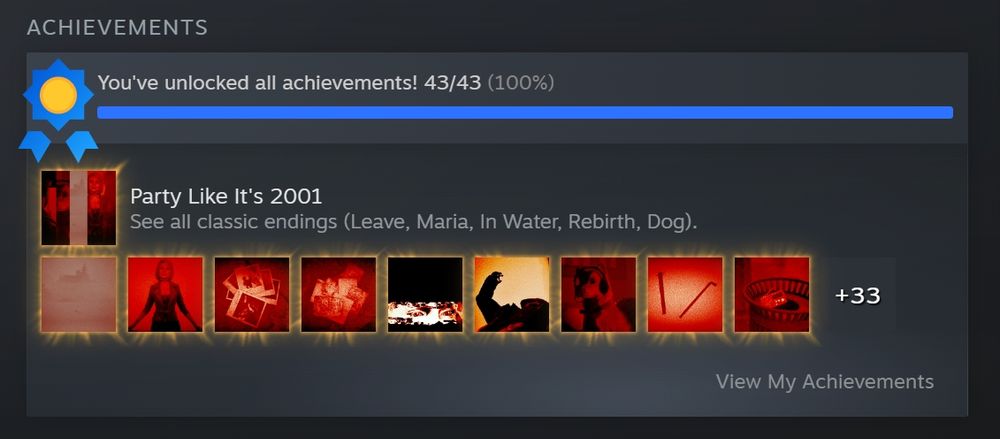
Task: Select the white-outlined scattered photographs achievement icon
Action: 252,294
